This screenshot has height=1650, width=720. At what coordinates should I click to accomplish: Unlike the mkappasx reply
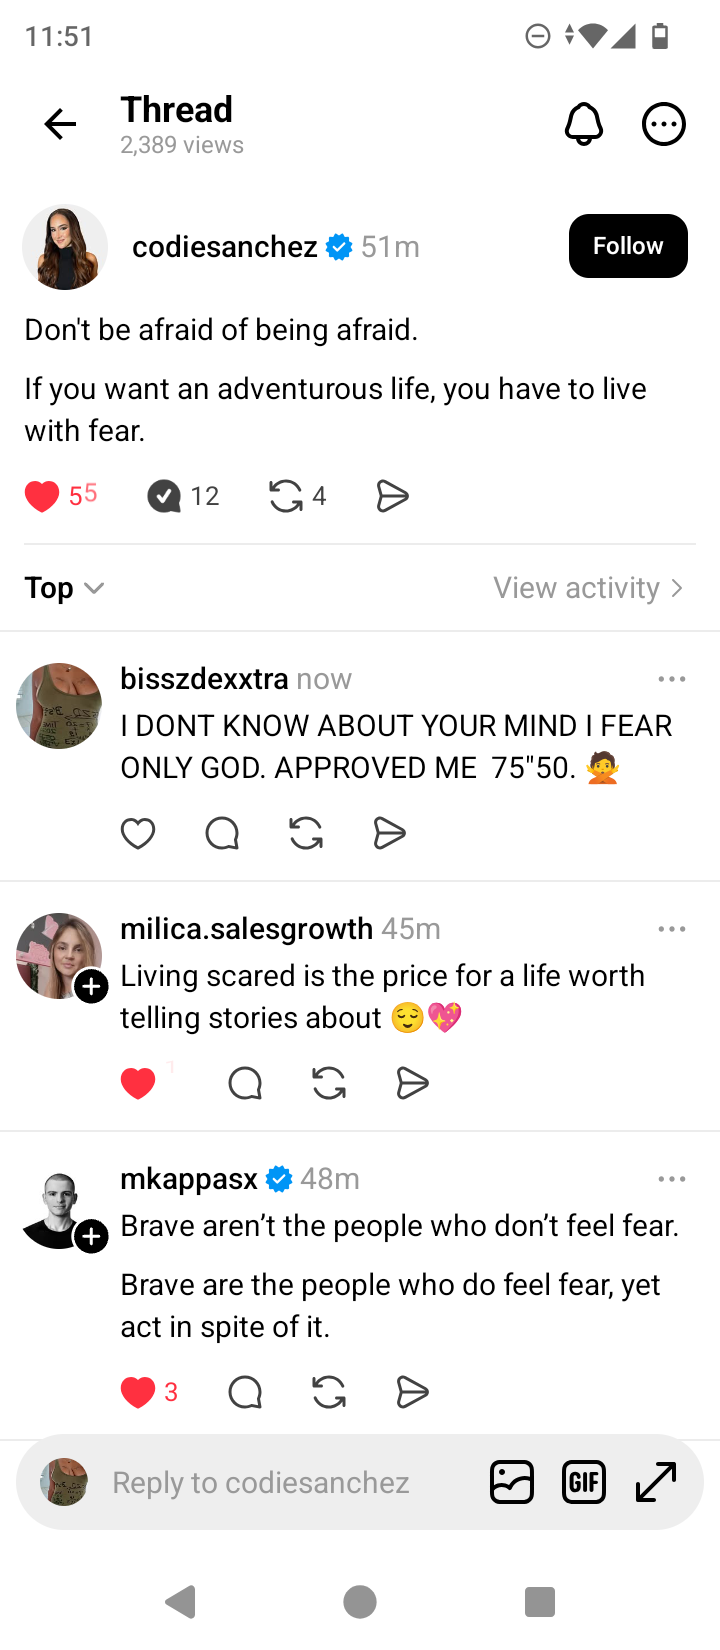click(138, 1392)
